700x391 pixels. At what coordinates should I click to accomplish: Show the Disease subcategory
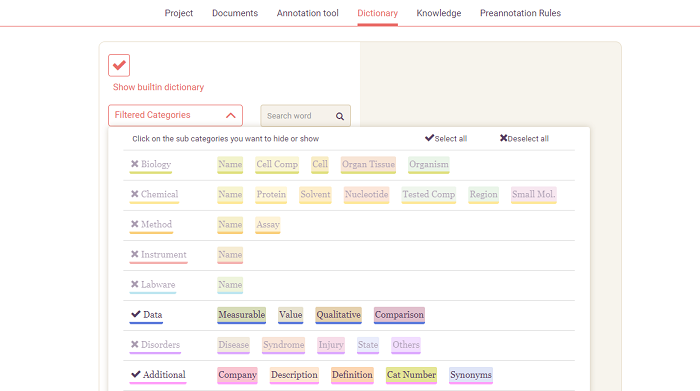(233, 345)
